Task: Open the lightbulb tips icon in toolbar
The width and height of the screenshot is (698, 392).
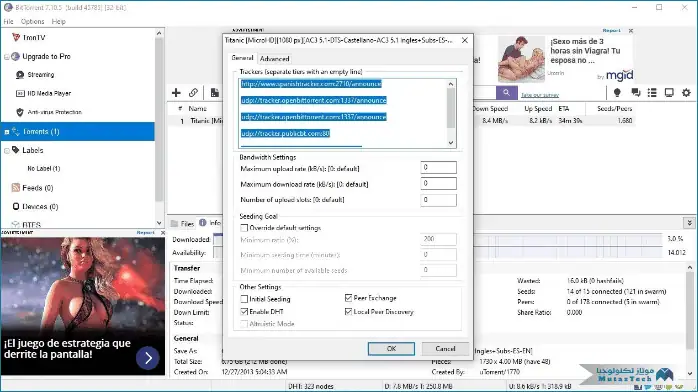Action: [x=617, y=93]
